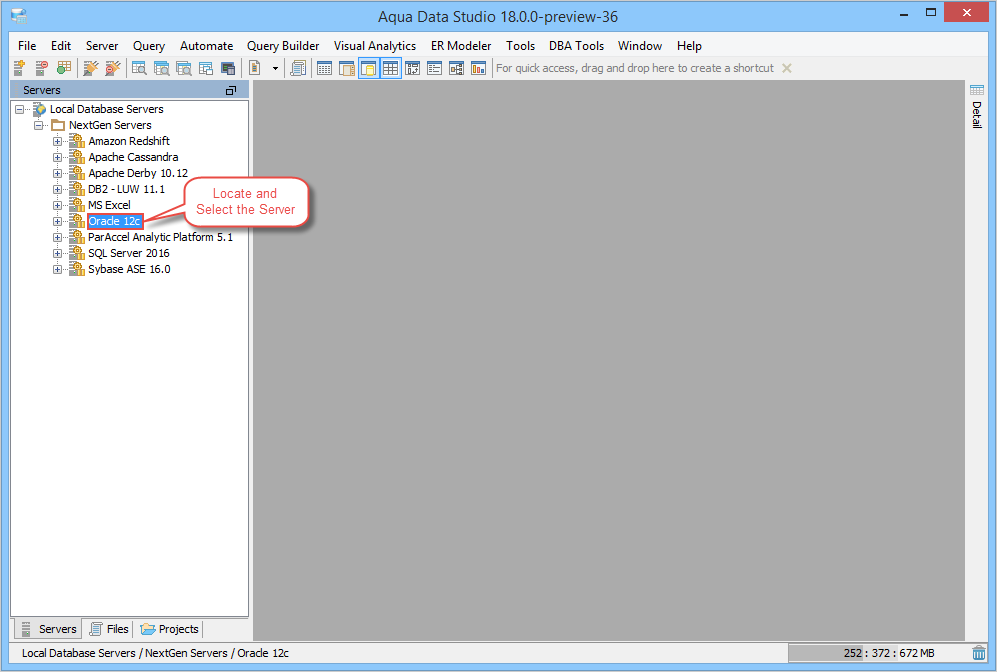This screenshot has width=997, height=672.
Task: Click the Disconnect plug toolbar icon
Action: (113, 68)
